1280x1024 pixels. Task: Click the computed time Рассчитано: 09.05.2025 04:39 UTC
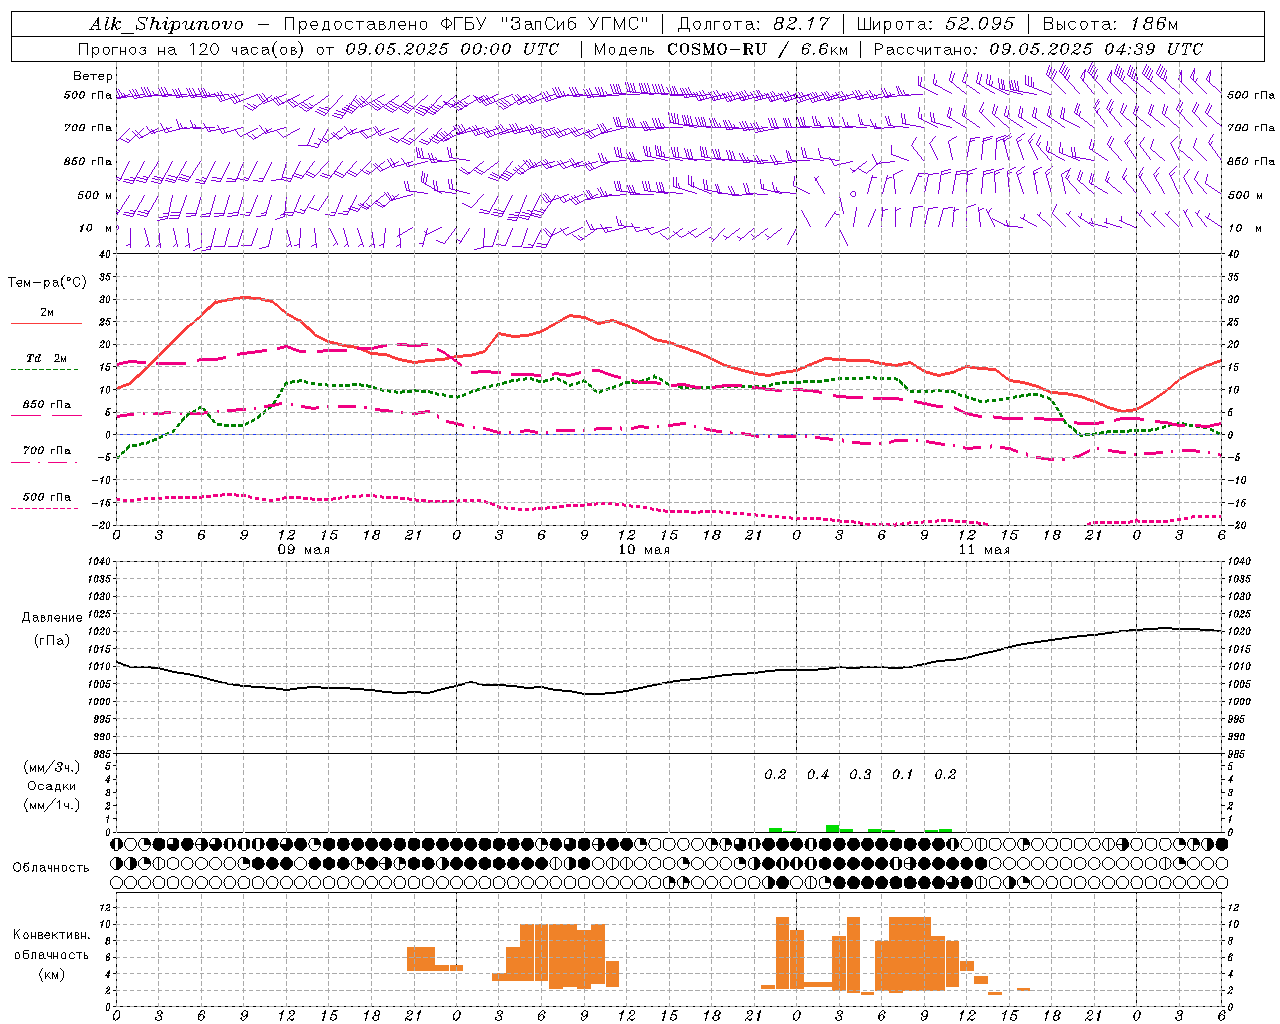point(1038,49)
